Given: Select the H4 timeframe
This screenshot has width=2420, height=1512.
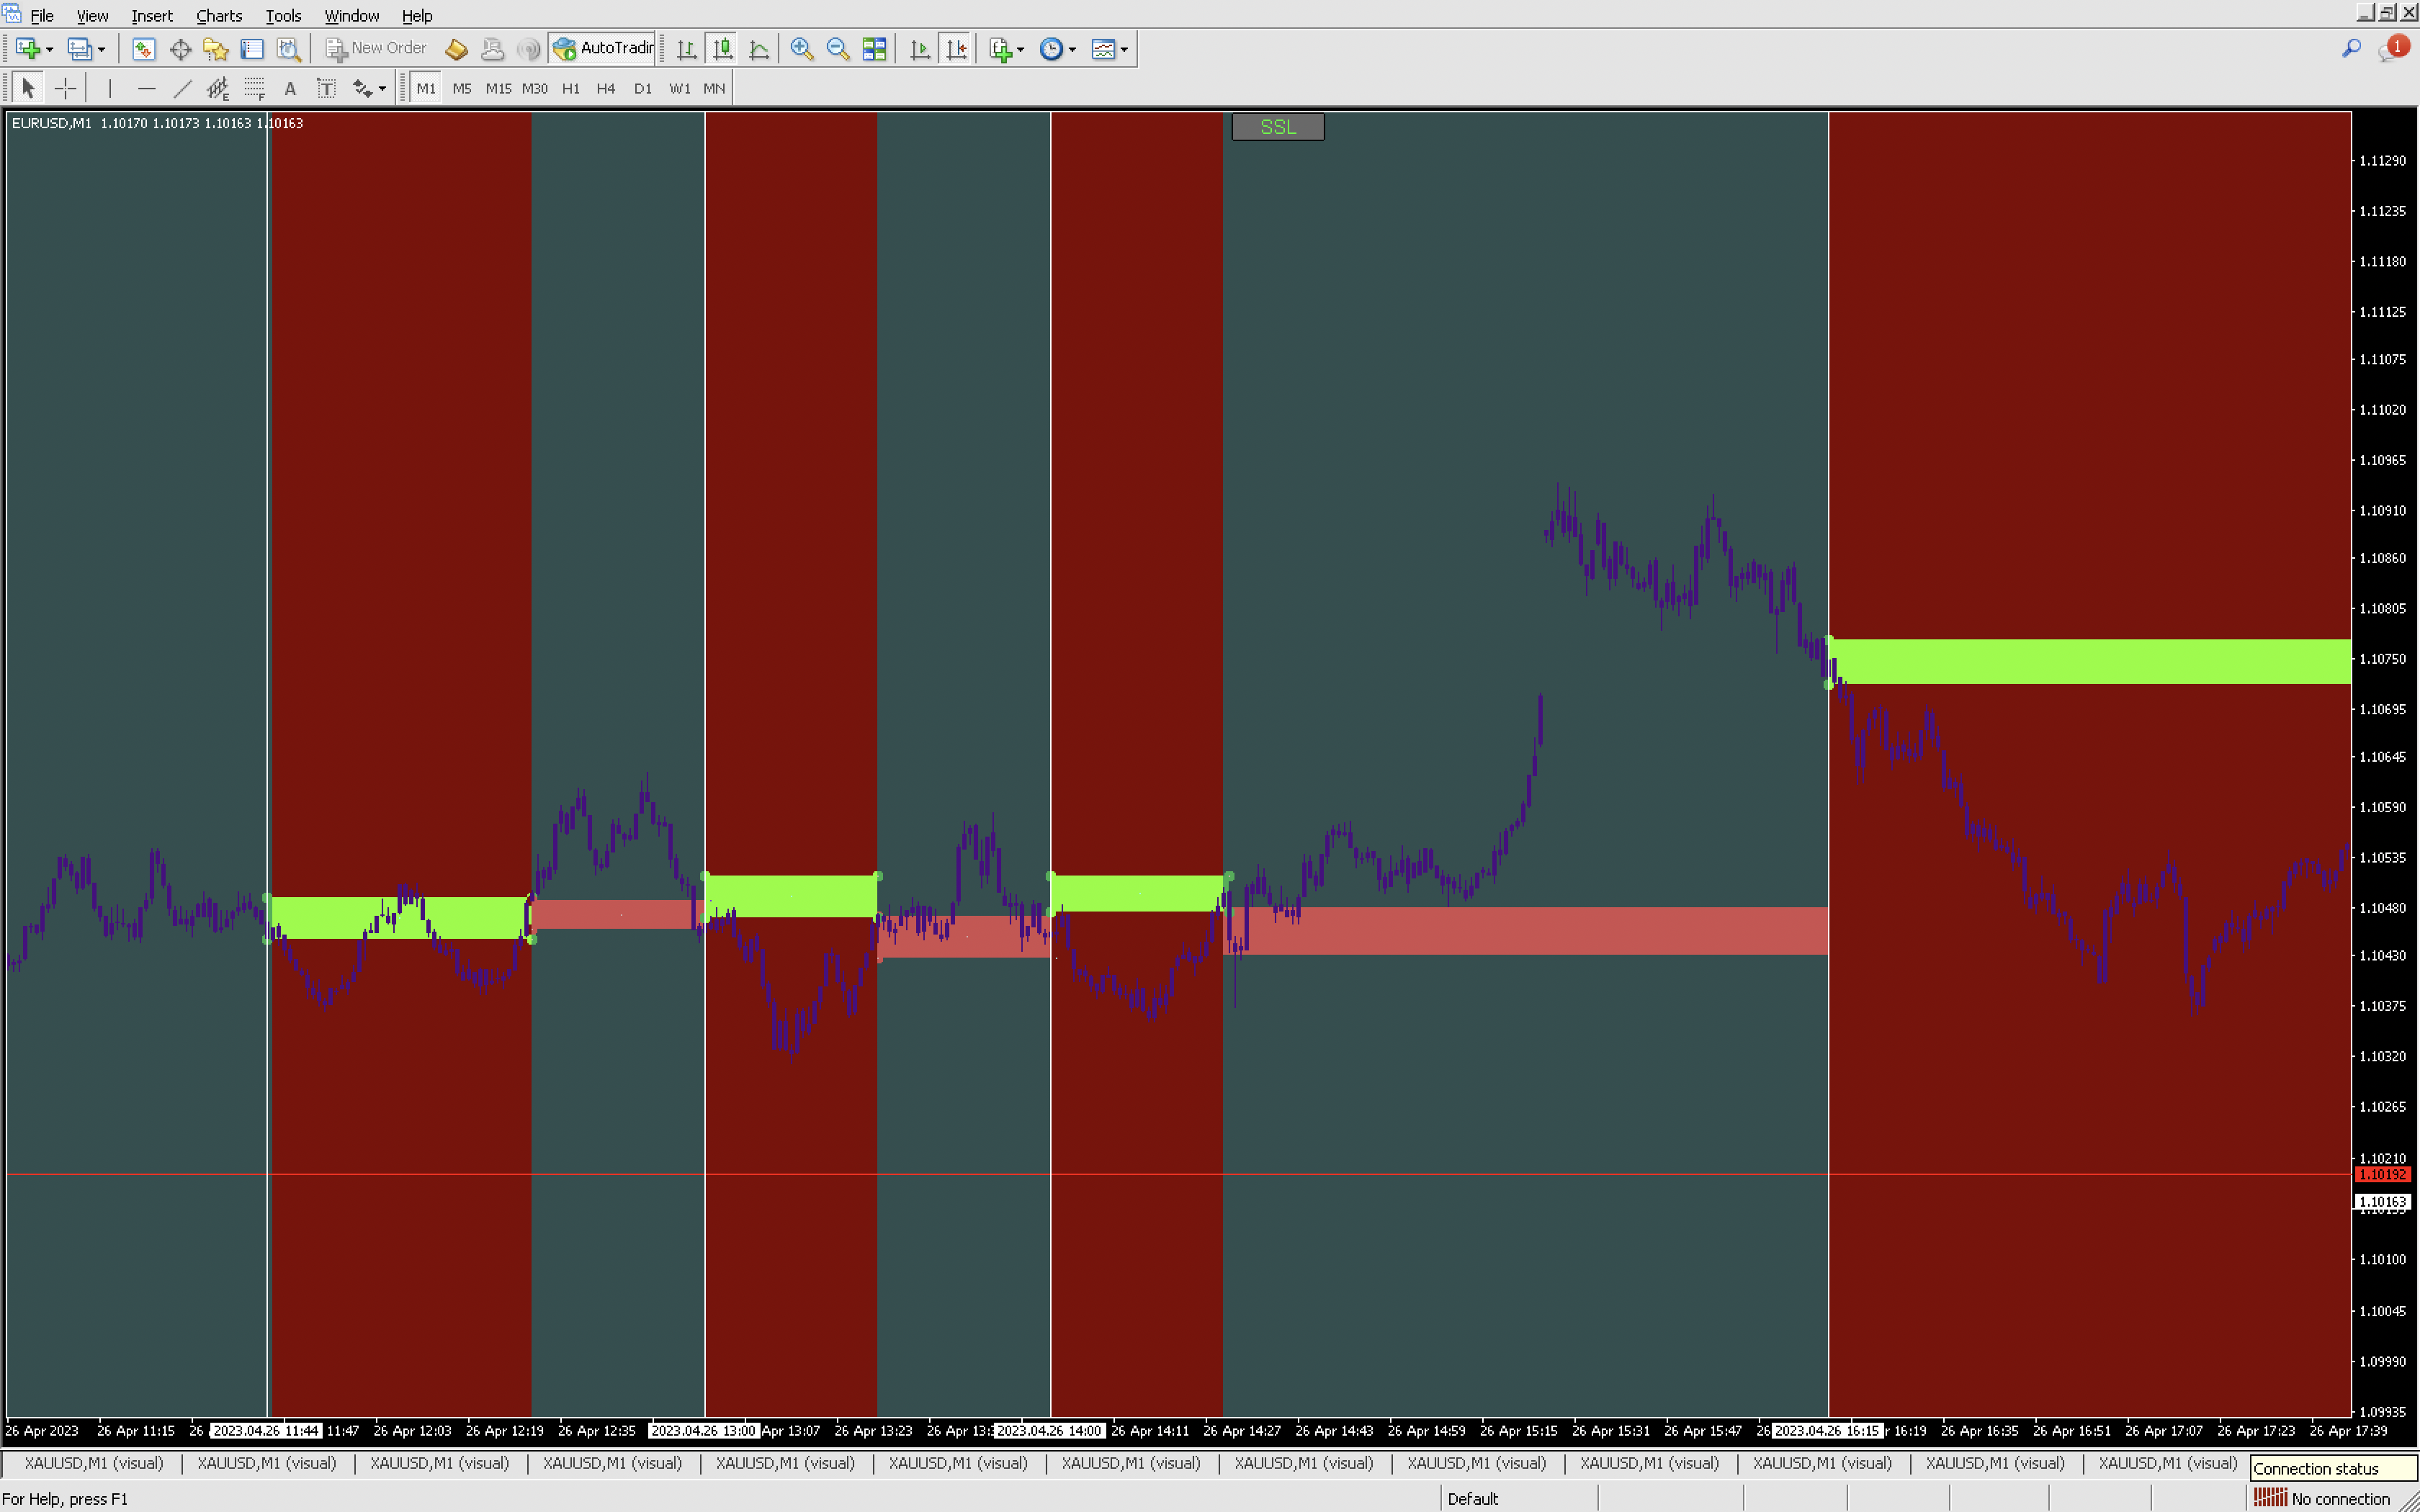Looking at the screenshot, I should tap(606, 88).
